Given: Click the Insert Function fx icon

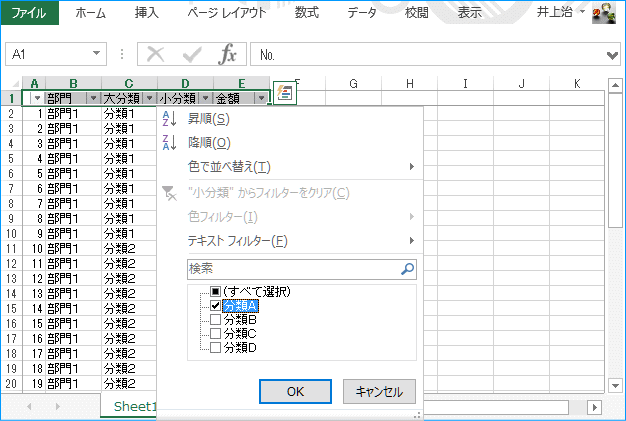Looking at the screenshot, I should 227,55.
